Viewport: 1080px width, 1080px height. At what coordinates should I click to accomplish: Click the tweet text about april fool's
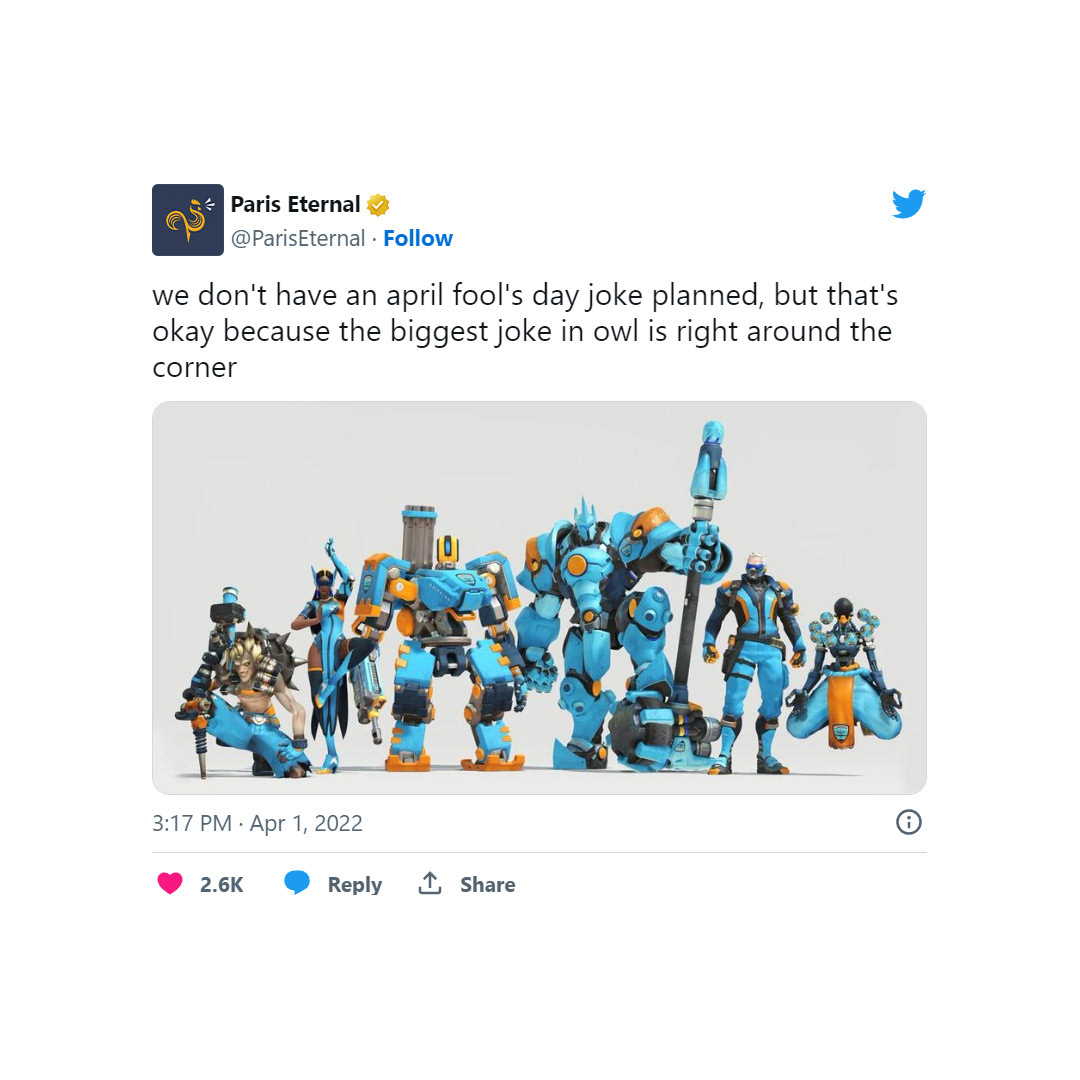click(525, 331)
